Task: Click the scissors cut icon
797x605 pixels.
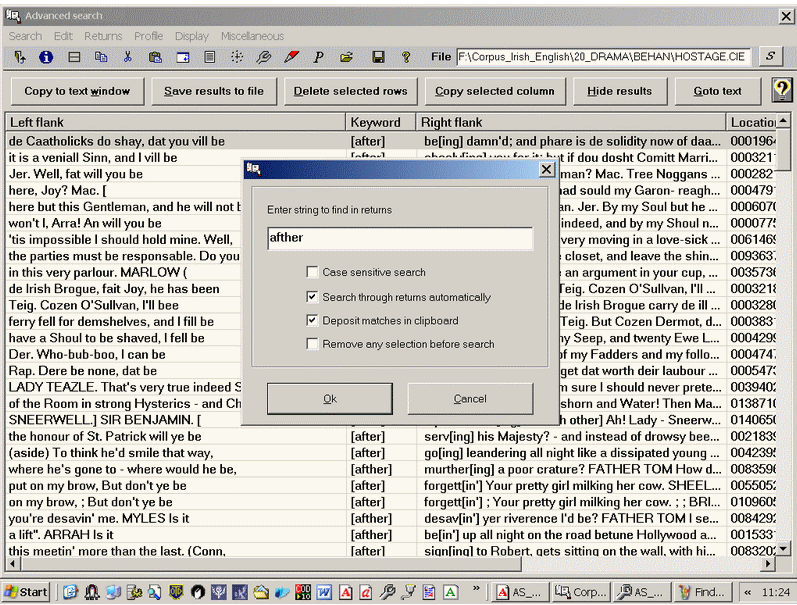Action: tap(128, 57)
